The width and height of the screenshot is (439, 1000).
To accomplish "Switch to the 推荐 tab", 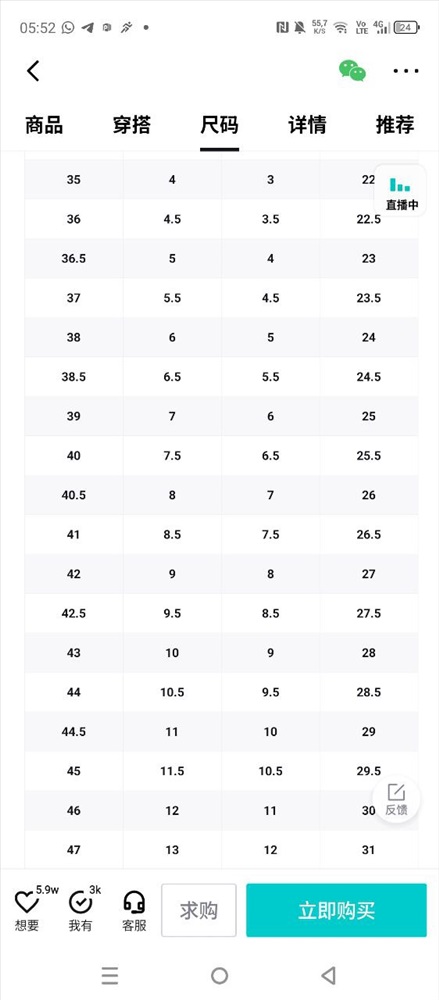I will click(x=395, y=124).
